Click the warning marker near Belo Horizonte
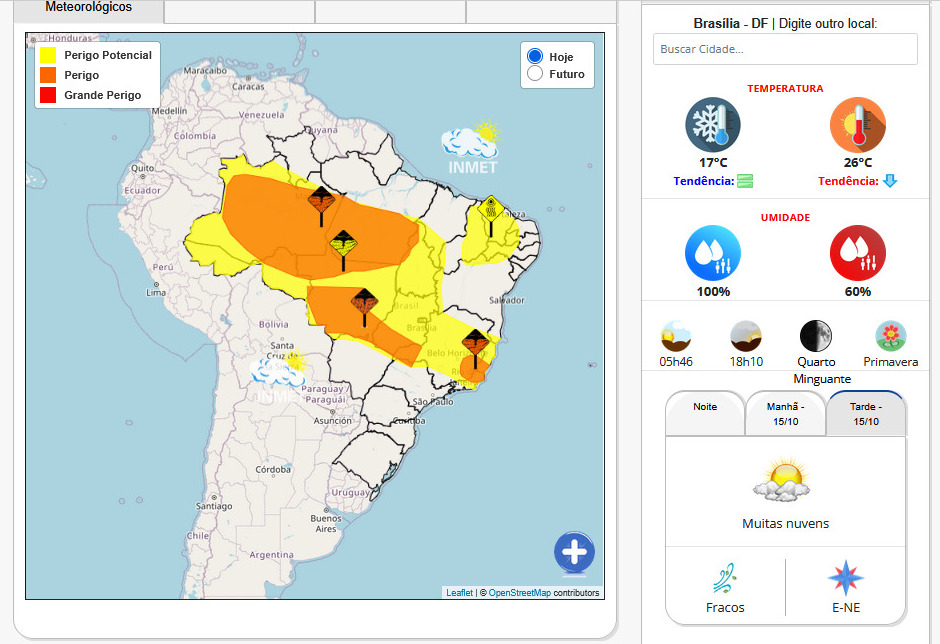This screenshot has height=644, width=940. (475, 345)
